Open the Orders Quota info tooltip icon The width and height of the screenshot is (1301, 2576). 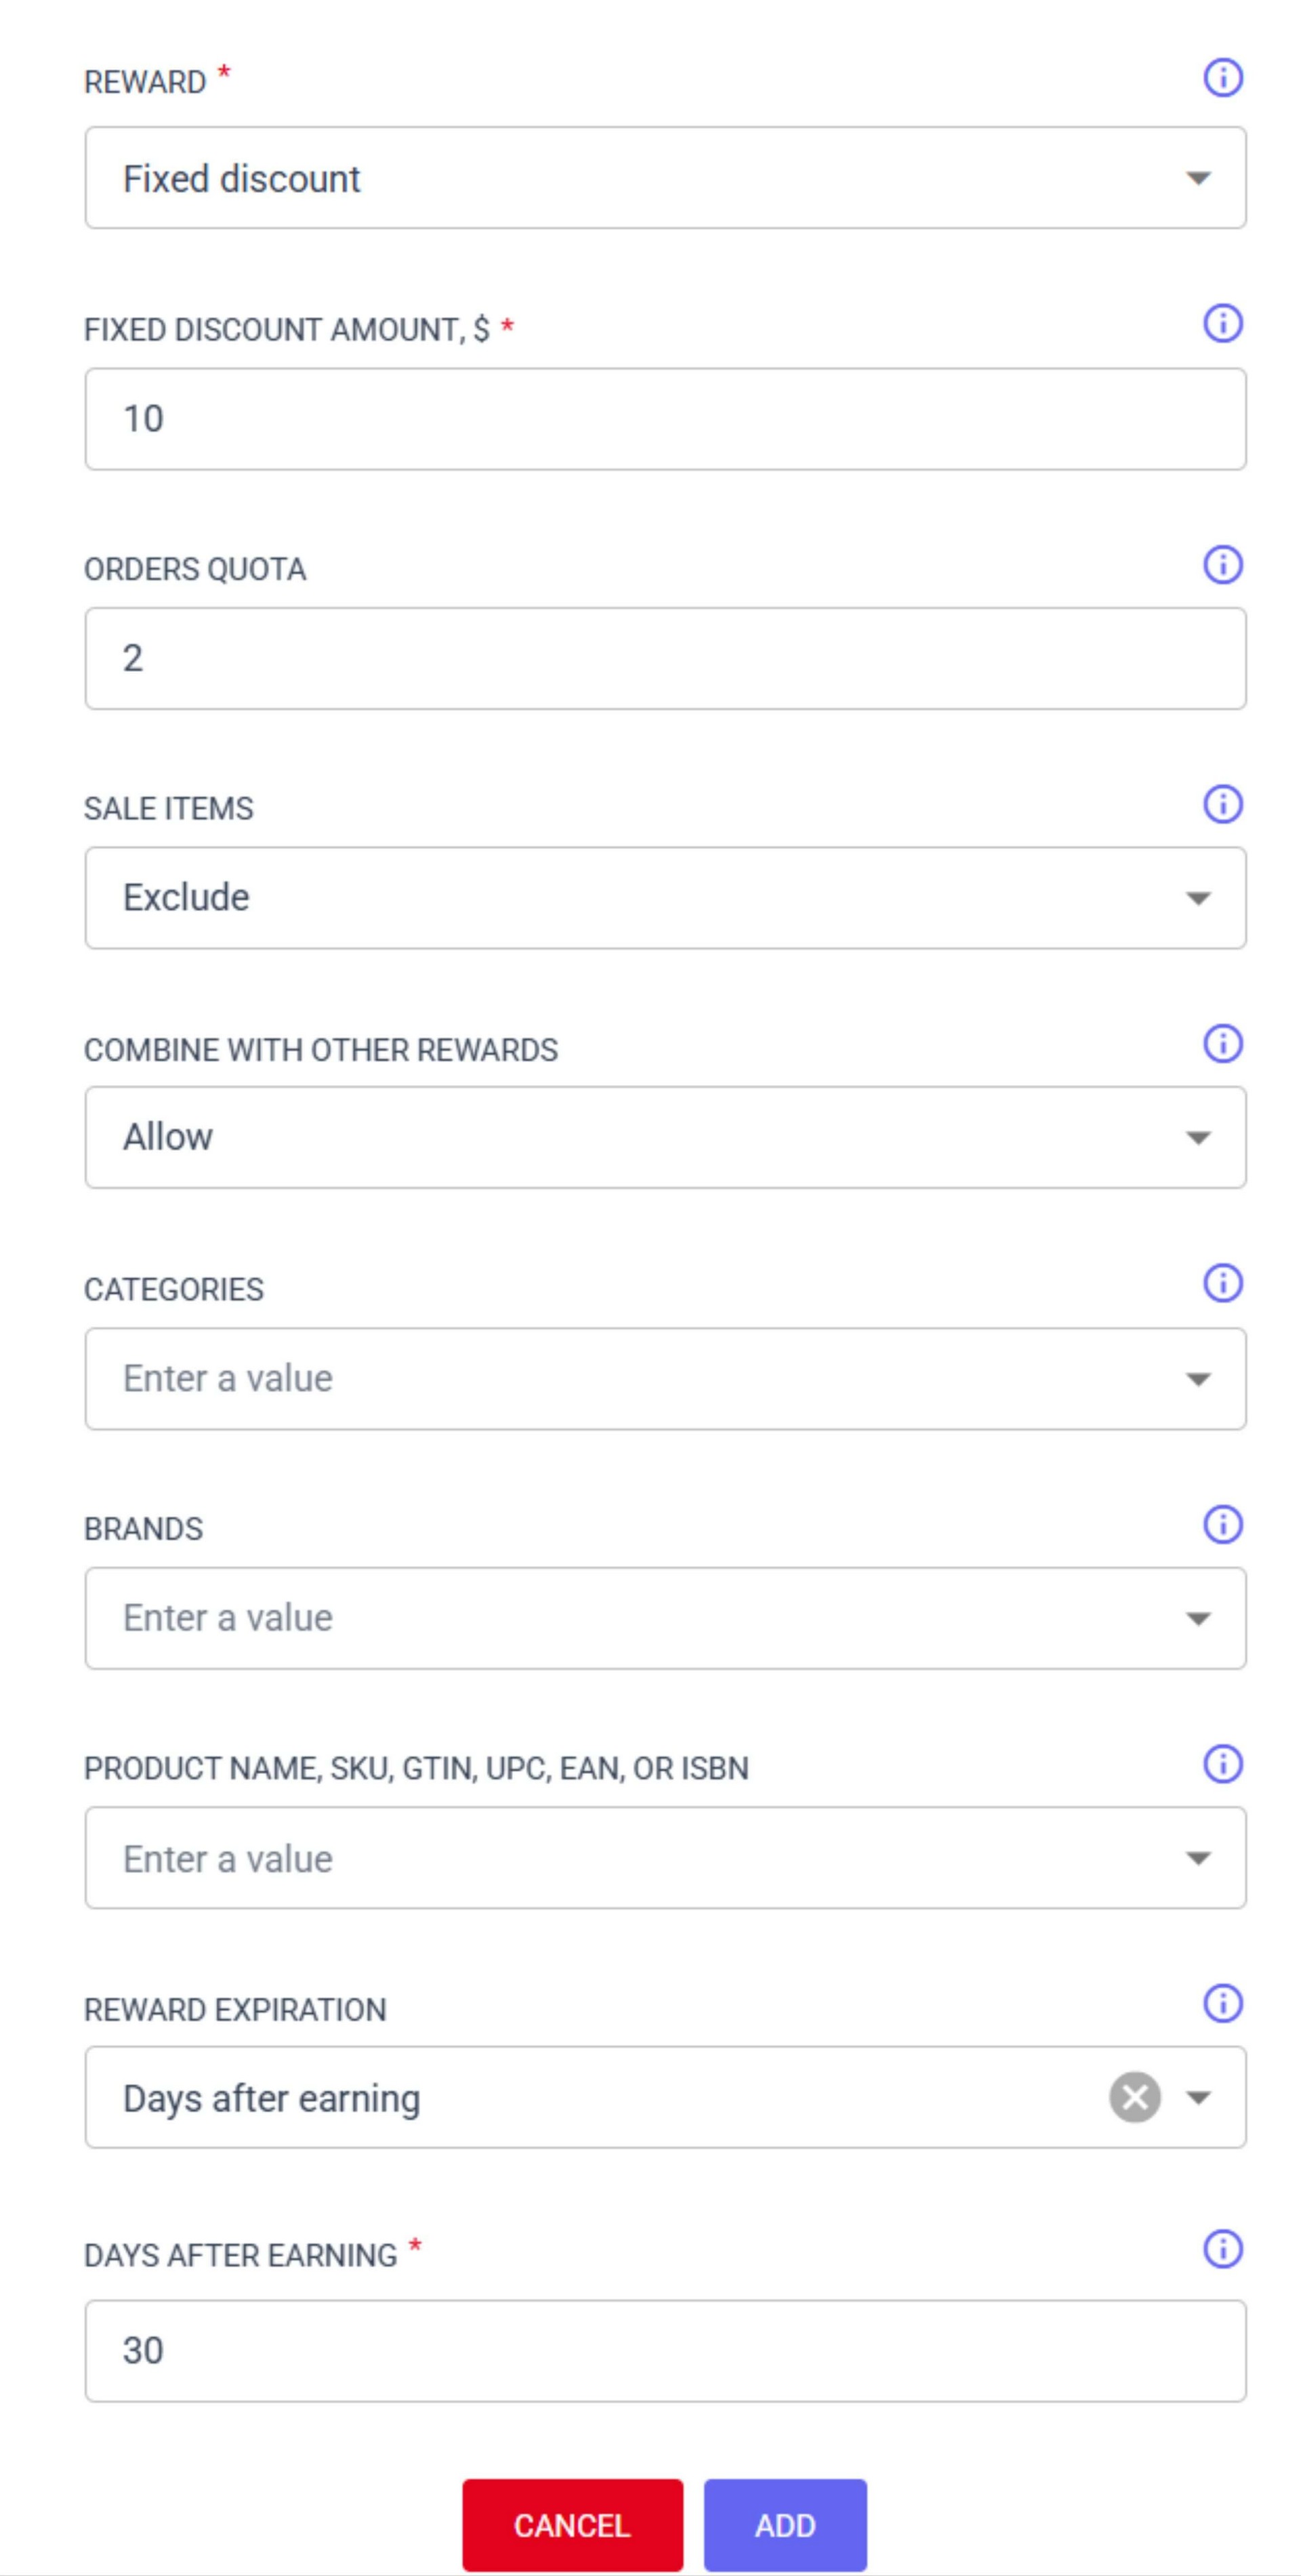tap(1222, 565)
